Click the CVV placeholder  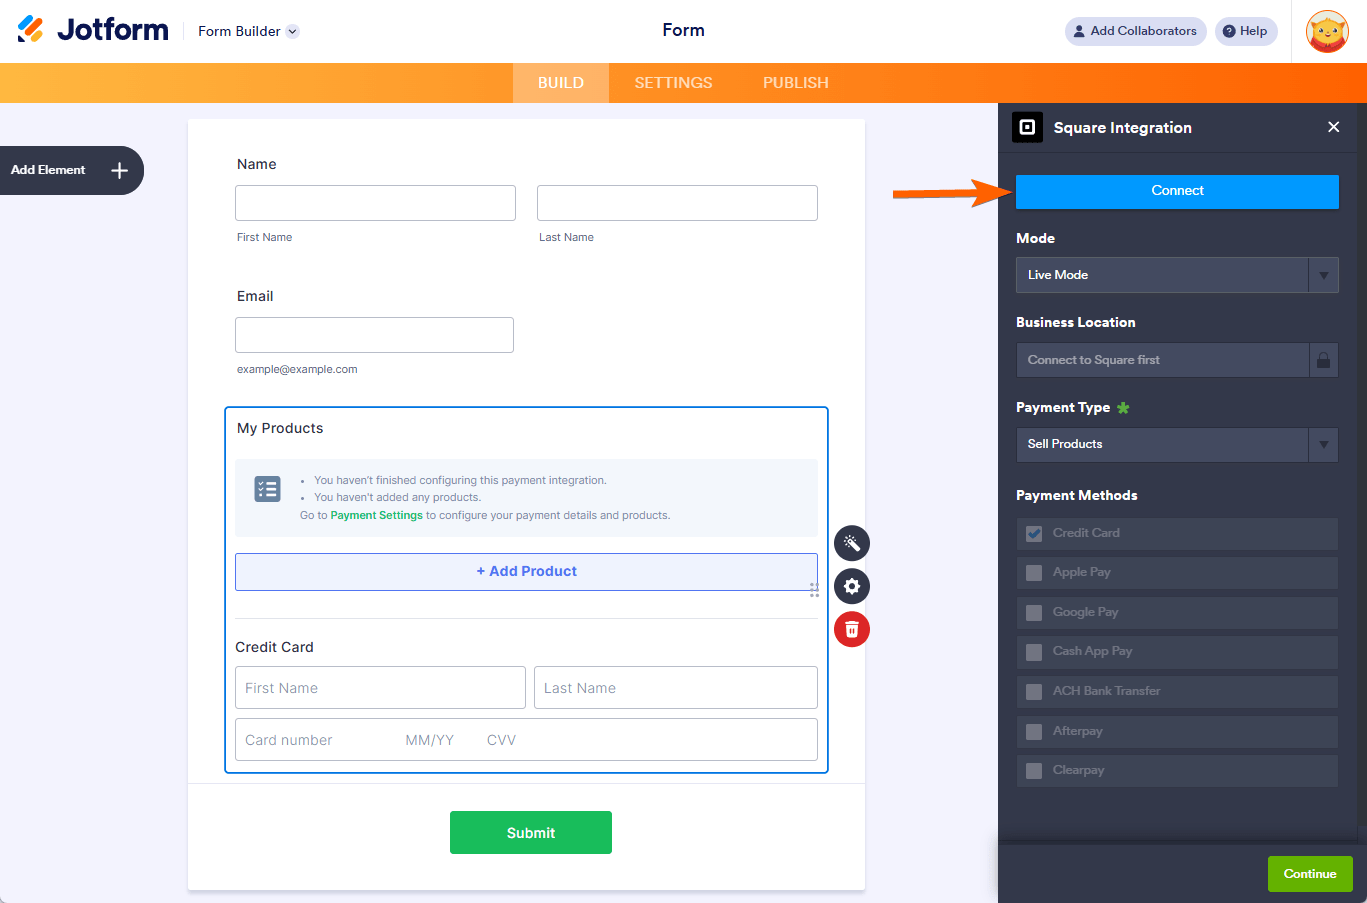[x=502, y=740]
